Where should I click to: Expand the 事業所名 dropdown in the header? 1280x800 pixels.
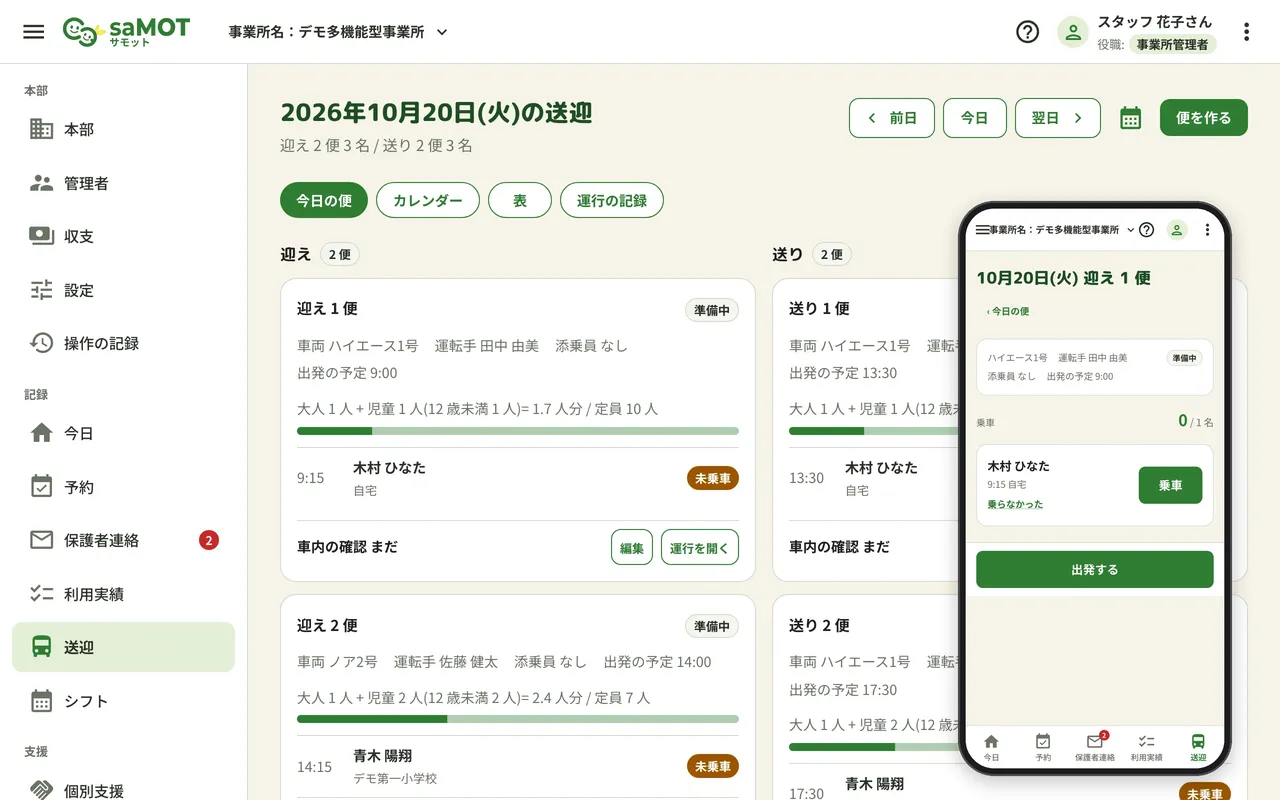coord(338,32)
